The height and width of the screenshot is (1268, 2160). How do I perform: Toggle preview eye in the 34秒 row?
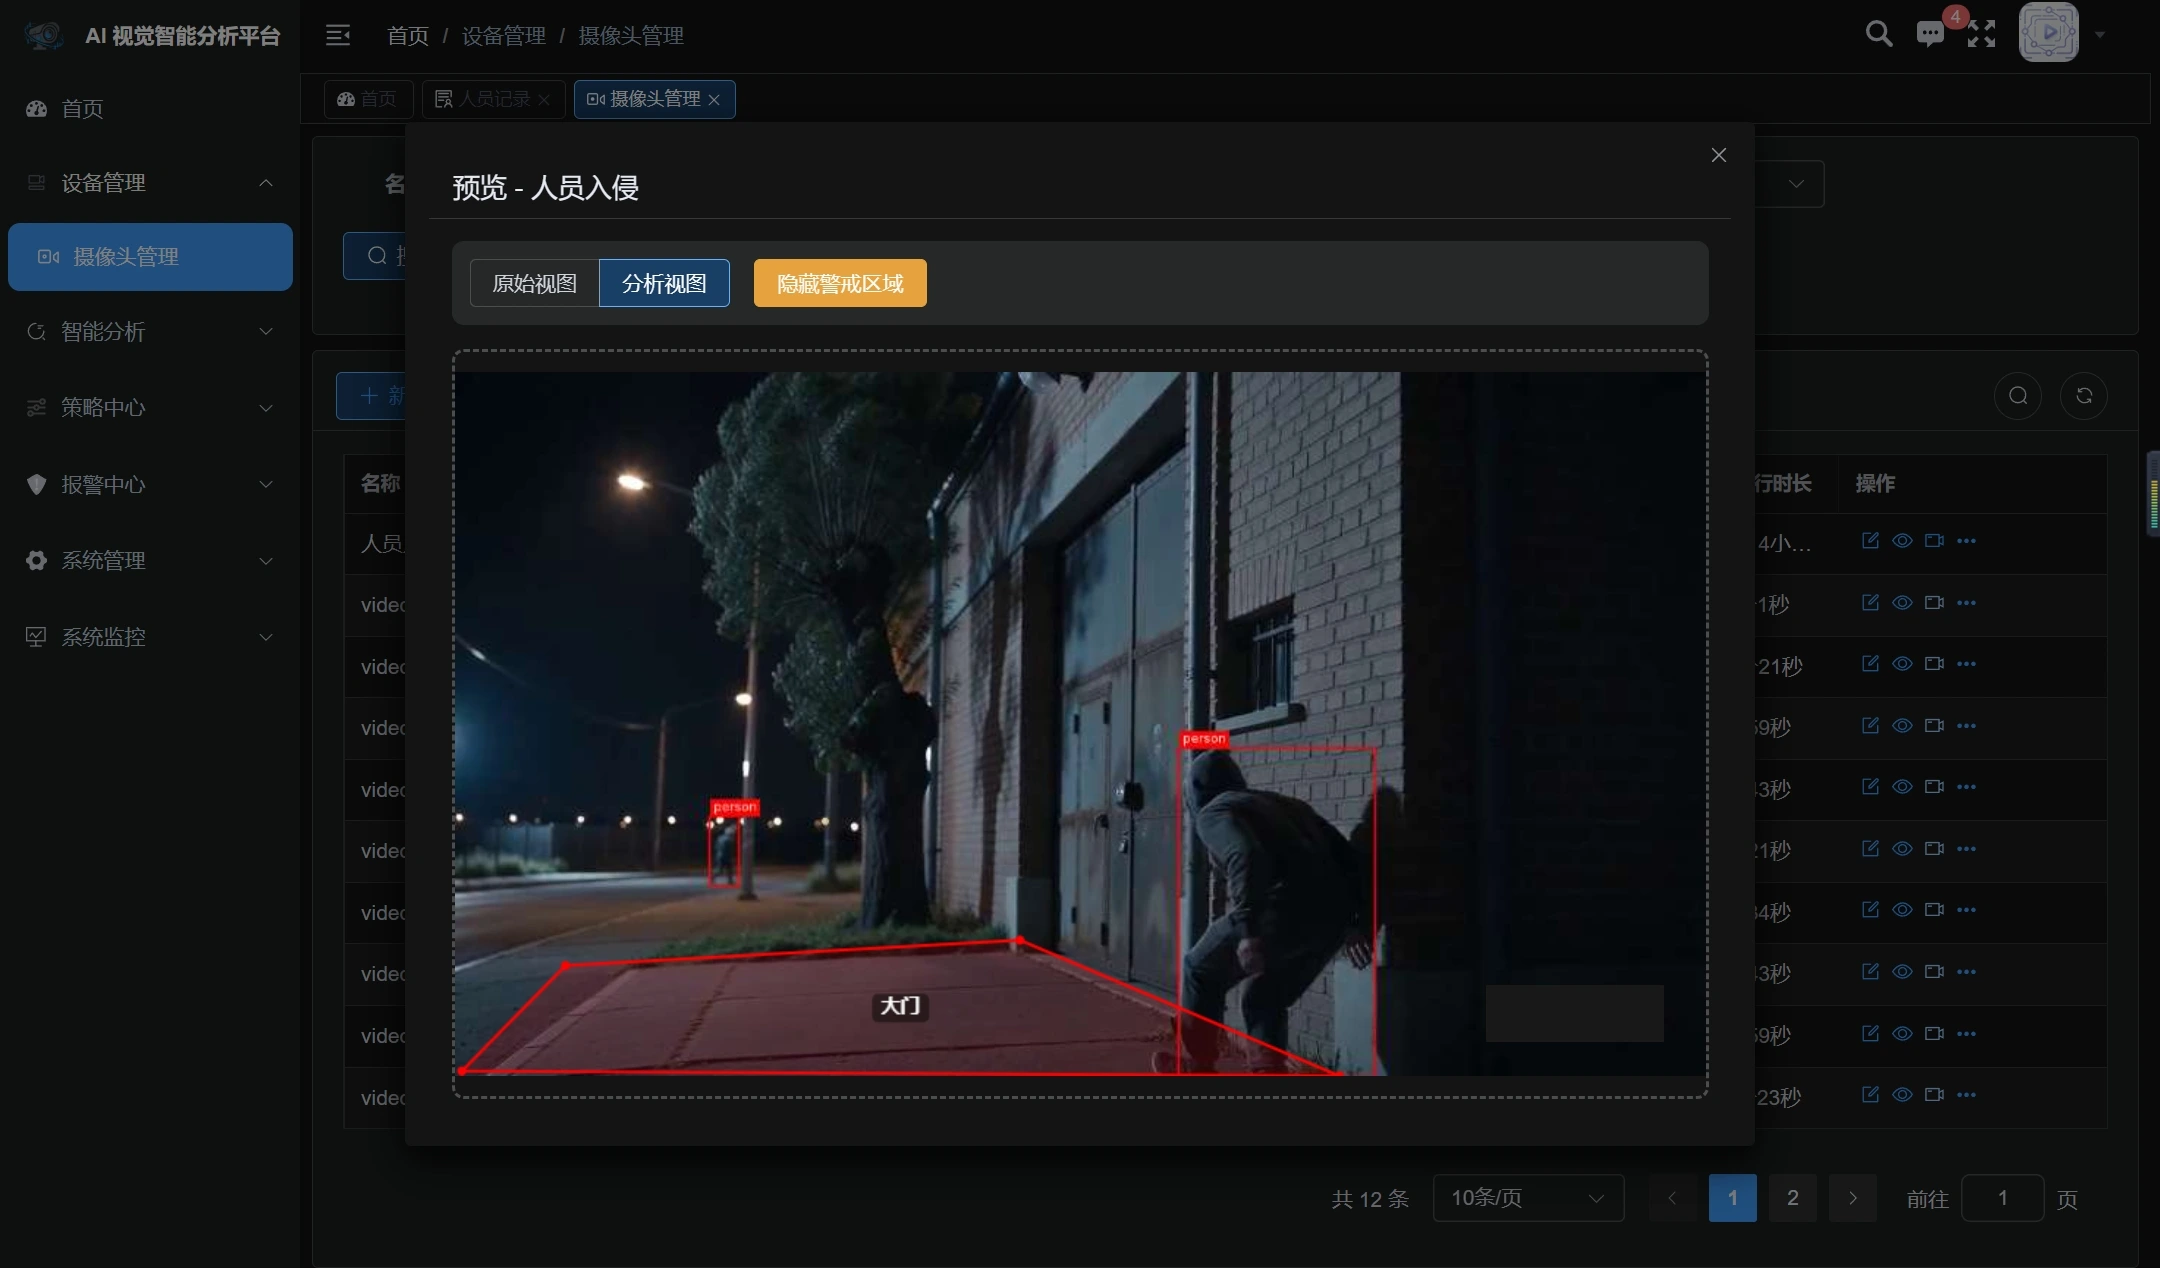[x=1902, y=909]
